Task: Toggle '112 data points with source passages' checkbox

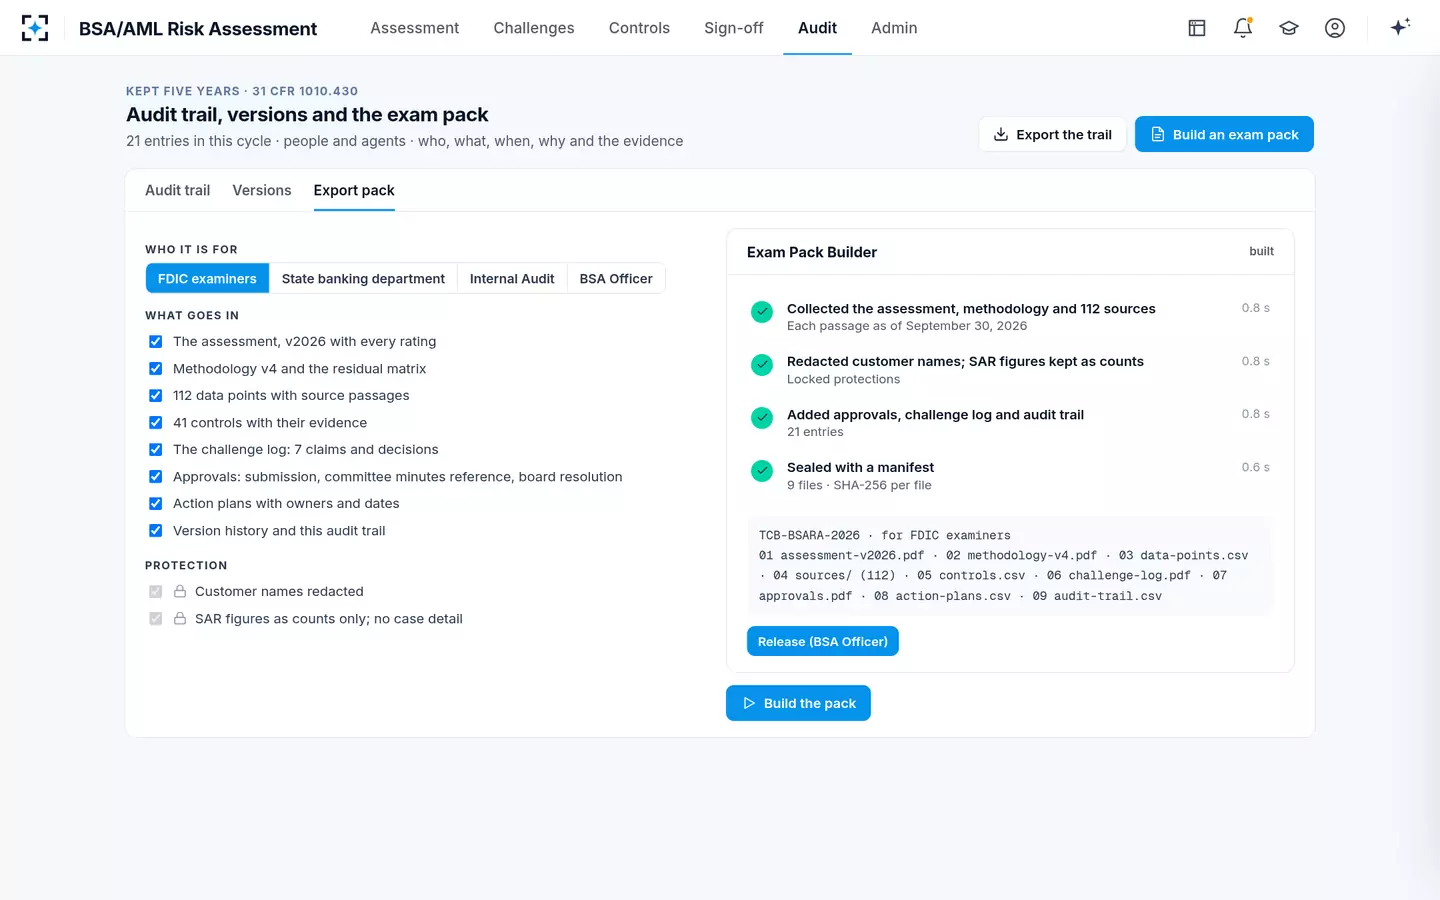Action: (x=156, y=396)
